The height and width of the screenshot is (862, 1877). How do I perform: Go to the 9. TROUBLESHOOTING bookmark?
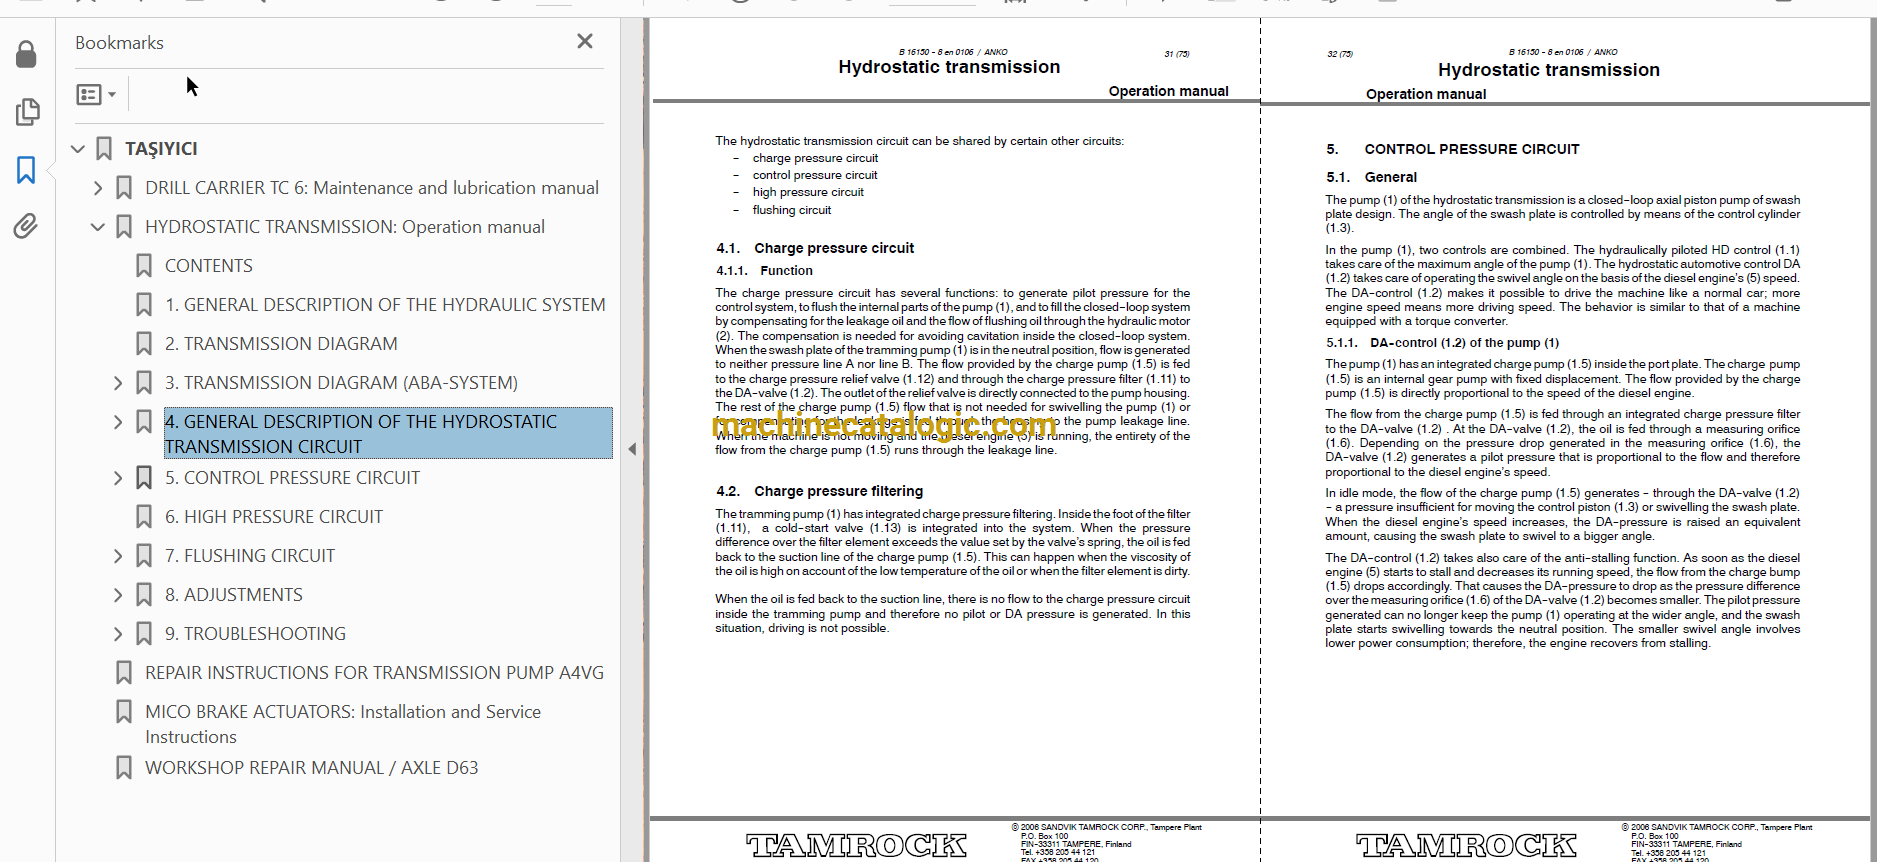tap(255, 634)
